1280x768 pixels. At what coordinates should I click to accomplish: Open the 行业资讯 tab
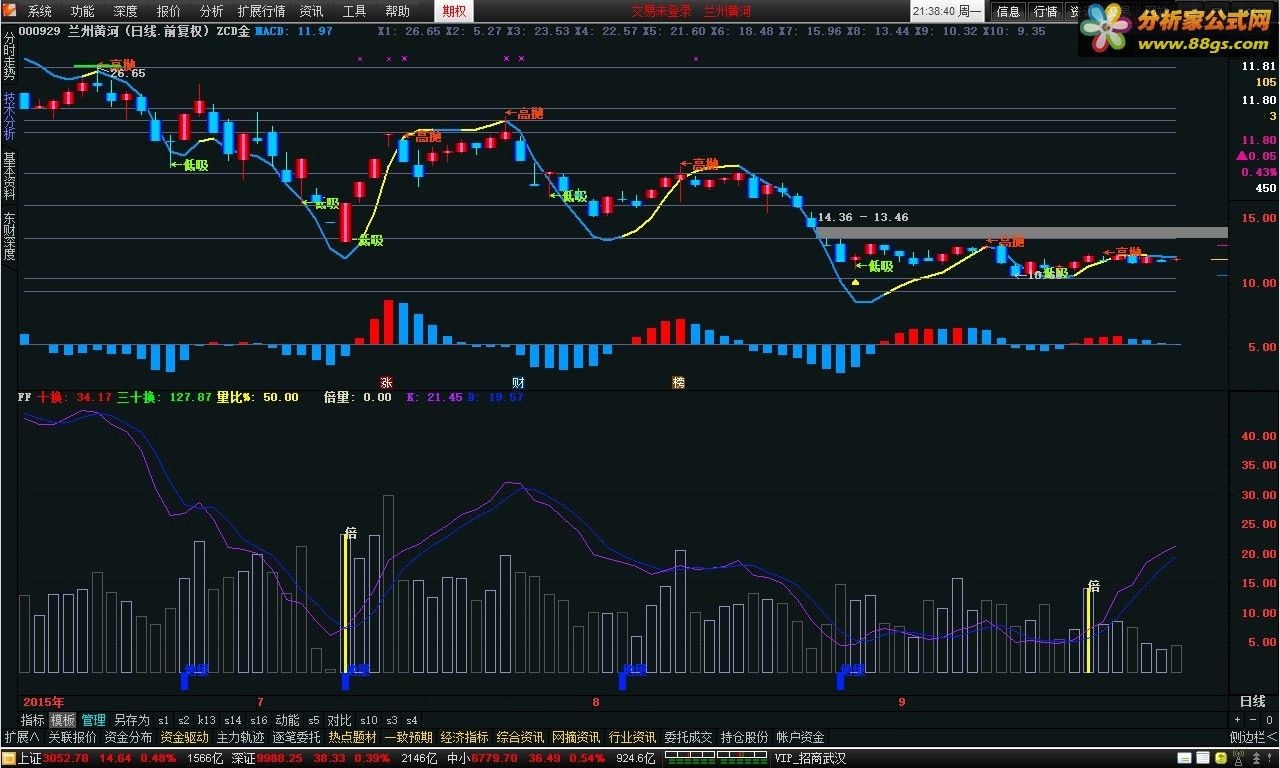(632, 737)
